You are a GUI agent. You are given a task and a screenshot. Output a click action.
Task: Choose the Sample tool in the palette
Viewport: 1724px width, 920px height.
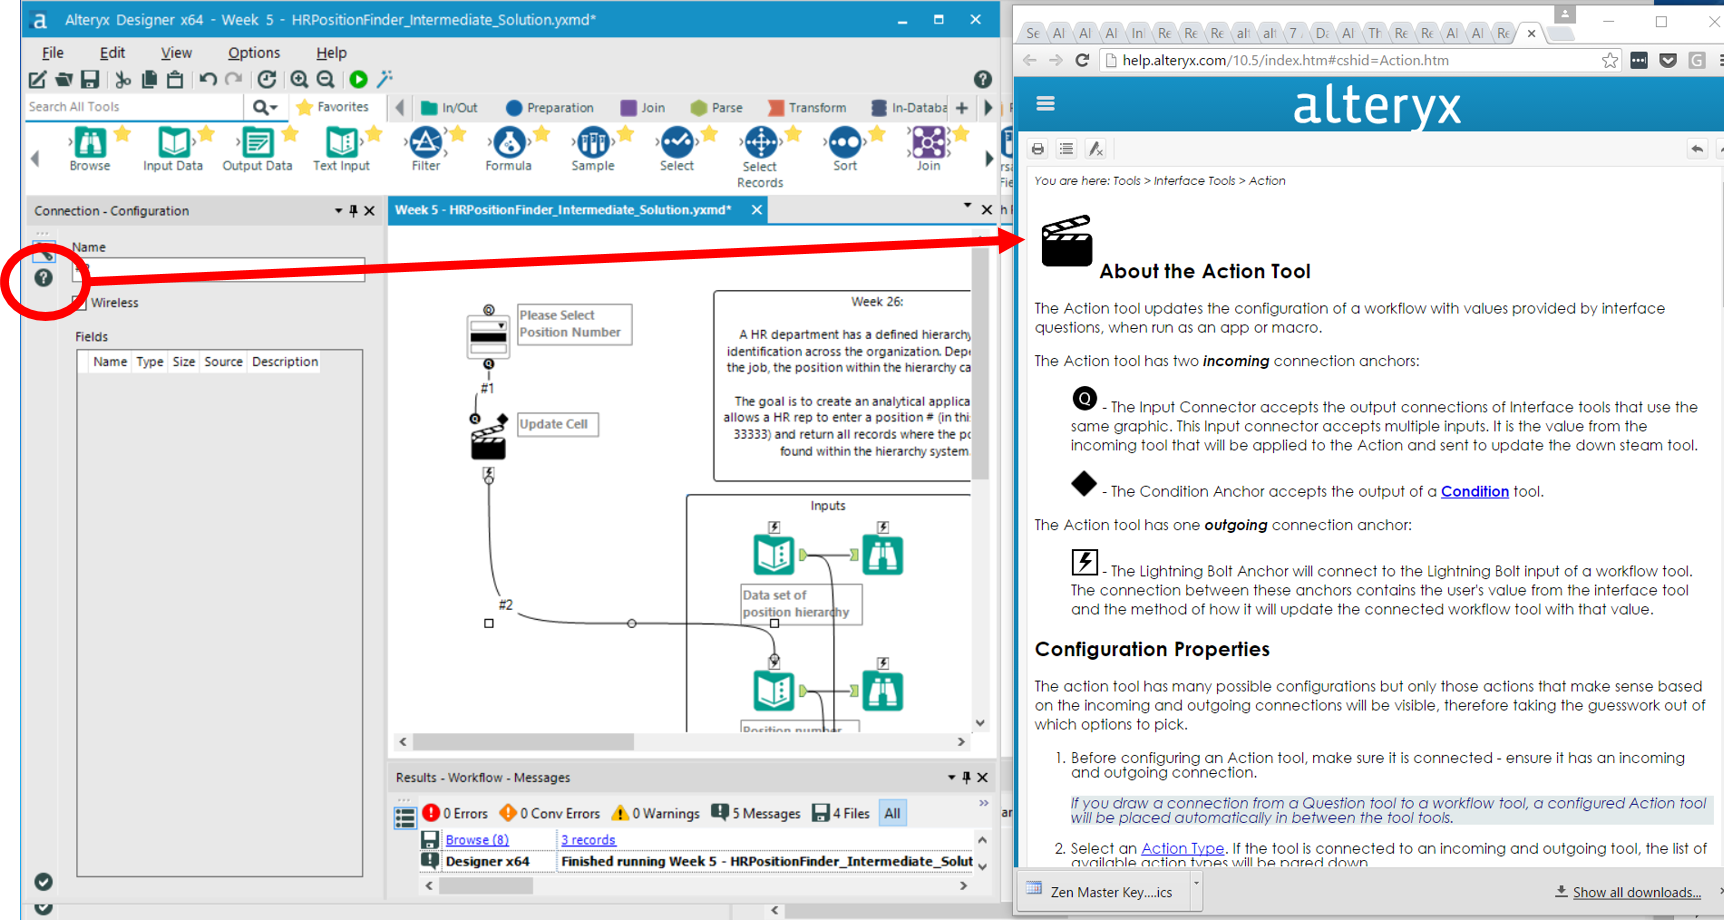coord(593,150)
